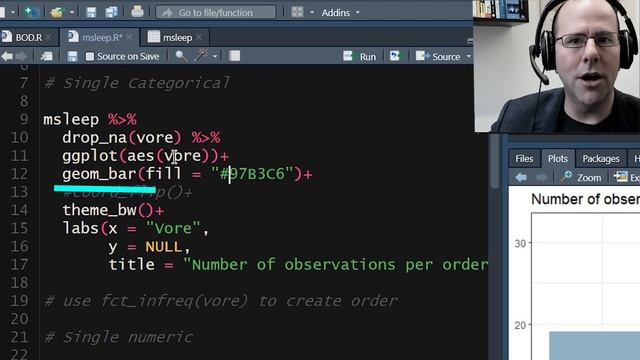Click the "# use fct_infreq(vore)" comment line
The image size is (640, 360).
(220, 301)
